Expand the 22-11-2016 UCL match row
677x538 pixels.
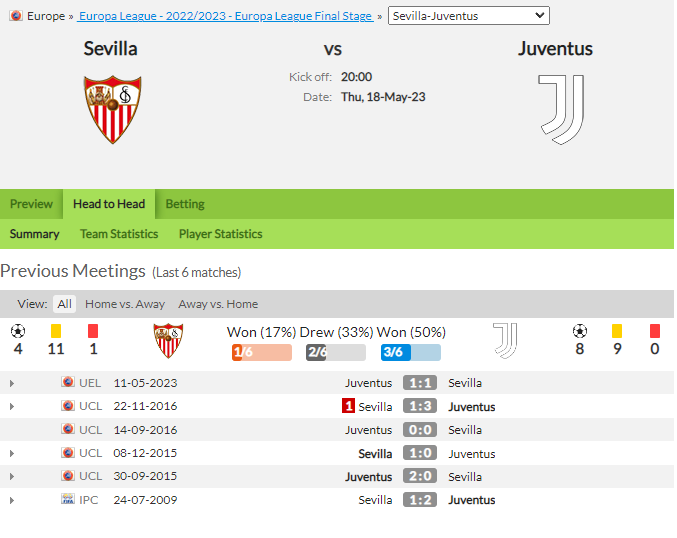coord(12,407)
